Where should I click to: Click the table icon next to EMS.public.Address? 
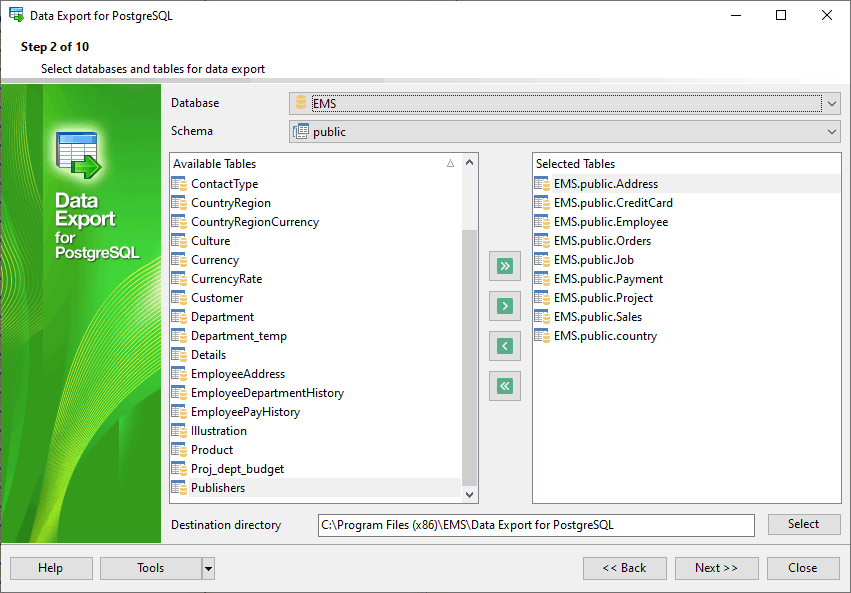pos(542,184)
